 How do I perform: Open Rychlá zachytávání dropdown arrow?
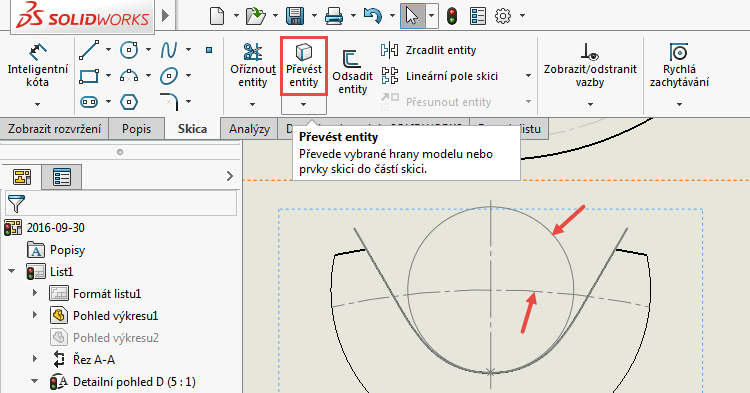click(679, 104)
